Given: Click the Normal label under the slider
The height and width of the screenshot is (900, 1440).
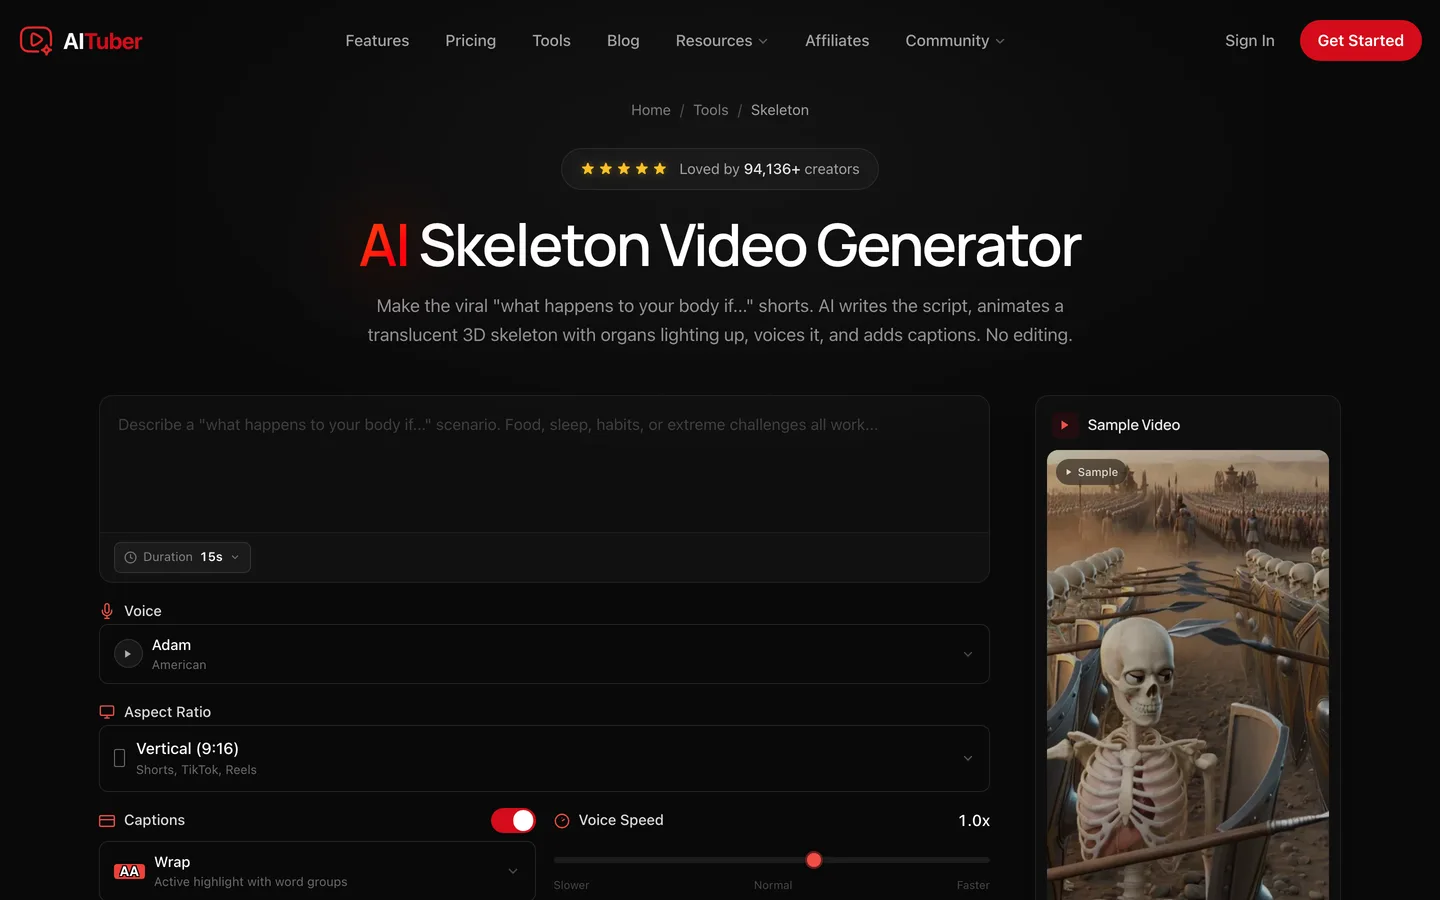Looking at the screenshot, I should tap(773, 885).
